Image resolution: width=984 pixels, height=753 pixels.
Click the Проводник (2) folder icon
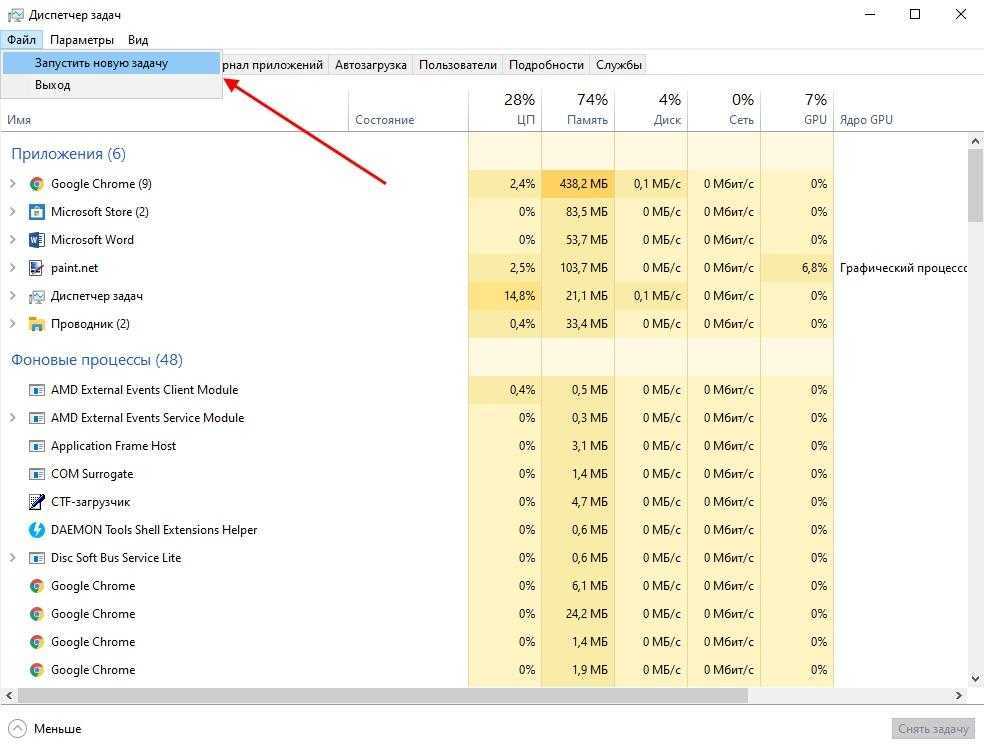[x=36, y=324]
